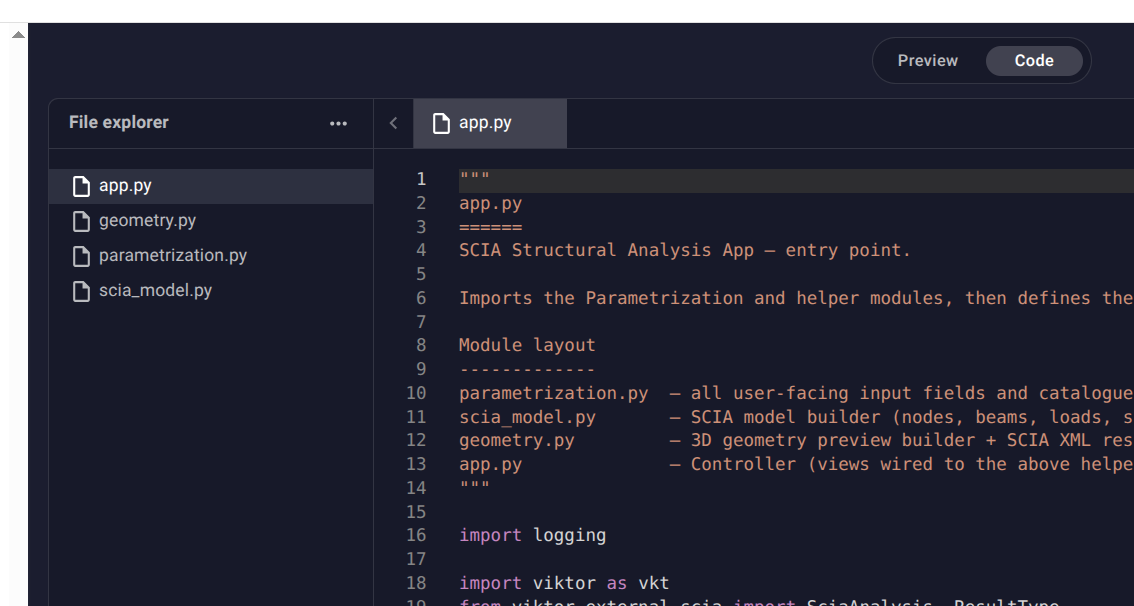
Task: Click the "parametrization.py" line in the docstring
Action: (x=796, y=393)
